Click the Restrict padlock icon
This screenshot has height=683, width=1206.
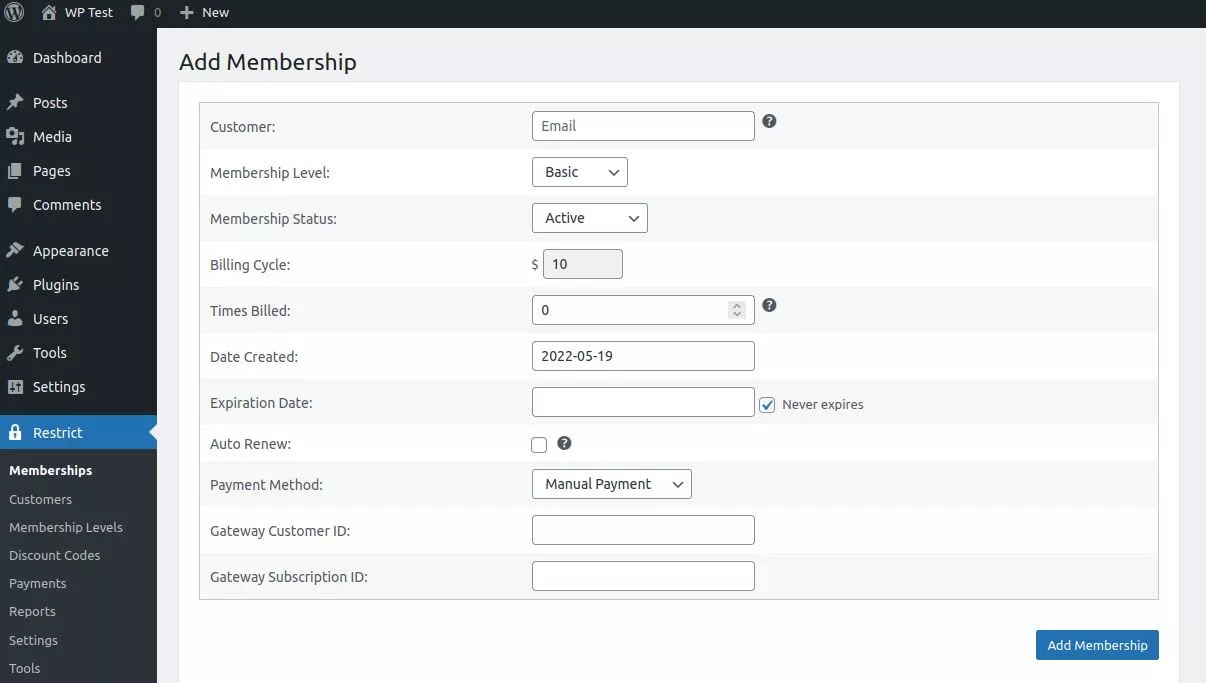[x=15, y=433]
